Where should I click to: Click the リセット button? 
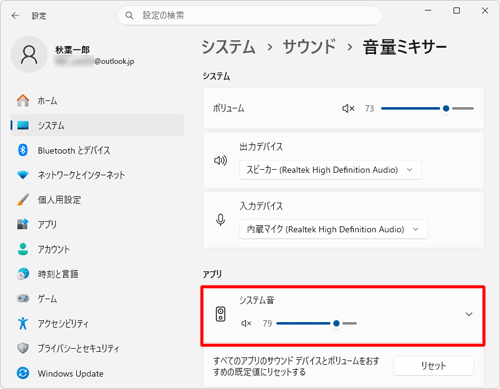(x=433, y=366)
